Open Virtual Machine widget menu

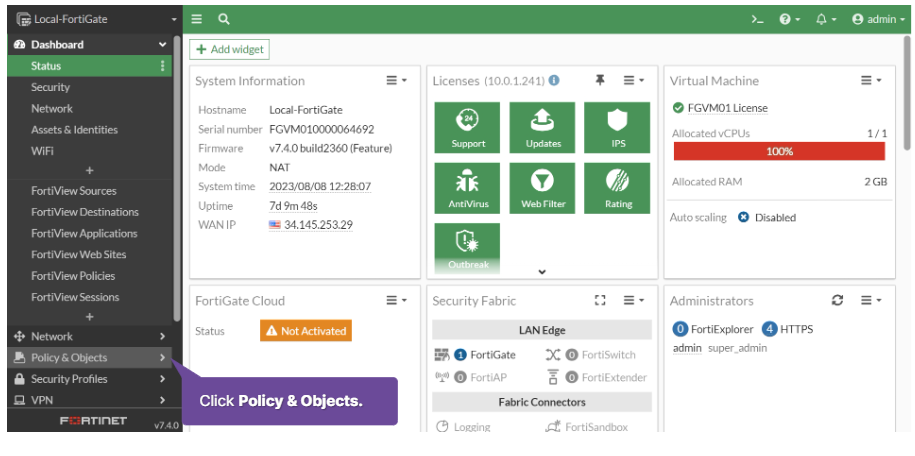[x=871, y=81]
